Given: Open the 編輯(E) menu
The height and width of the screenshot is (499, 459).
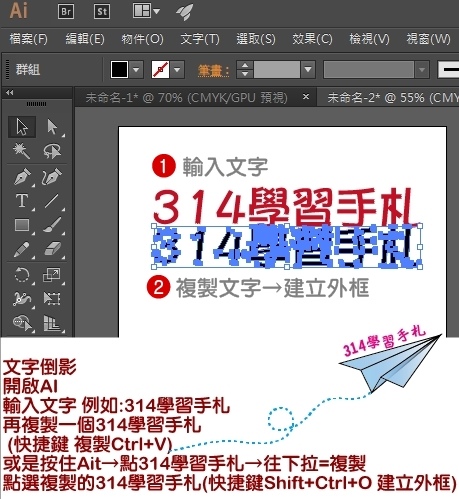Looking at the screenshot, I should [x=85, y=39].
